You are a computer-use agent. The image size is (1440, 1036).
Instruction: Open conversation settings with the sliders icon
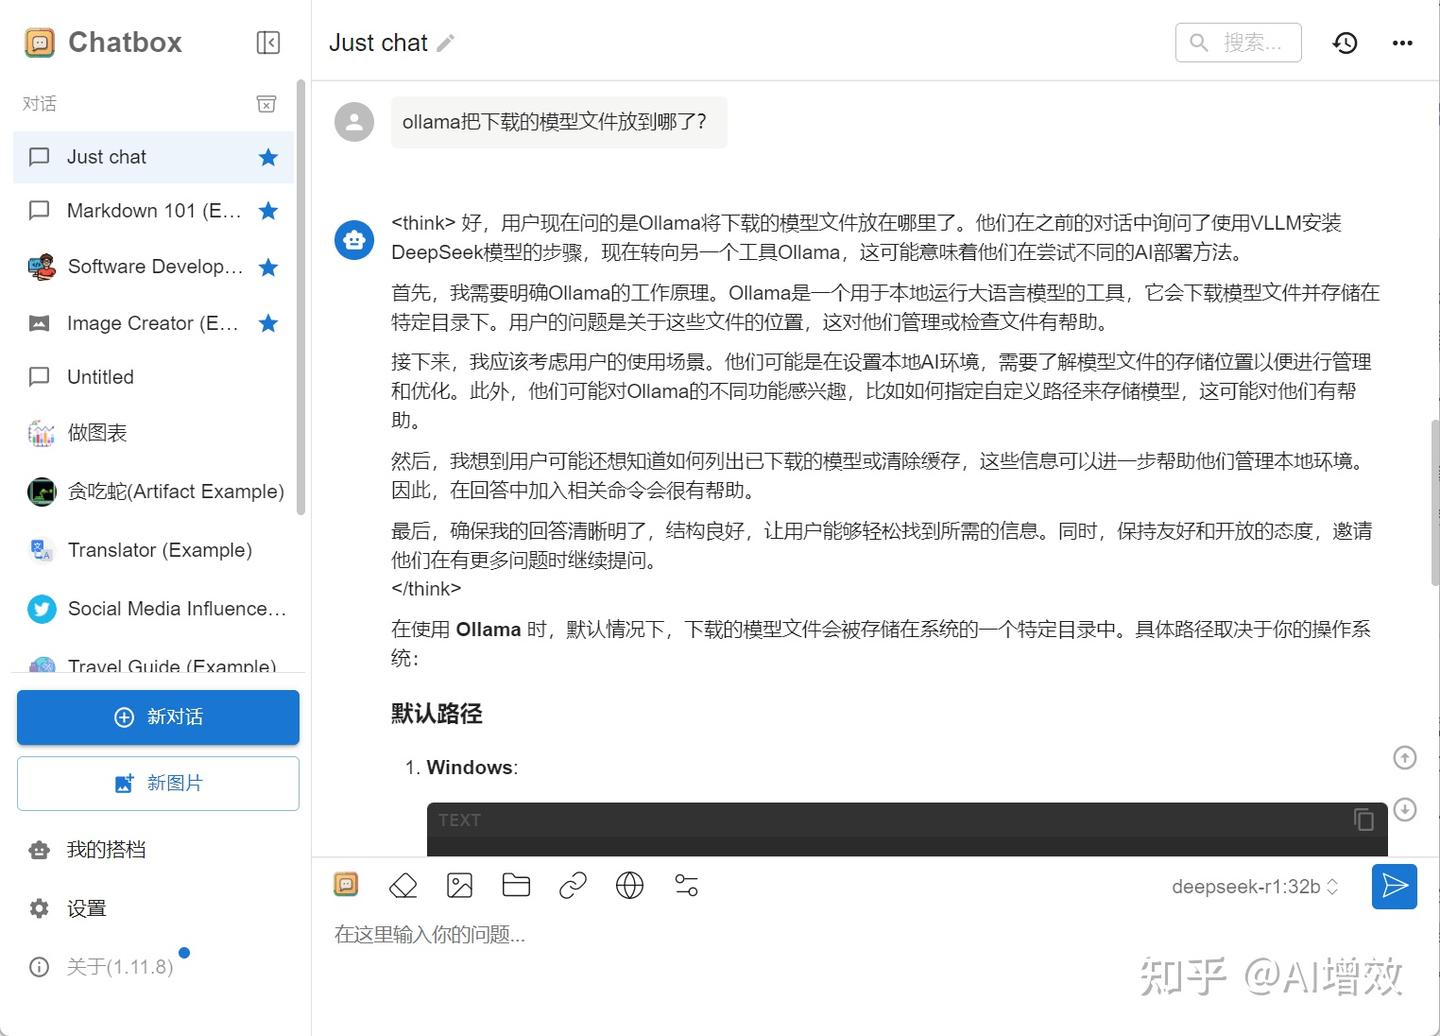686,885
